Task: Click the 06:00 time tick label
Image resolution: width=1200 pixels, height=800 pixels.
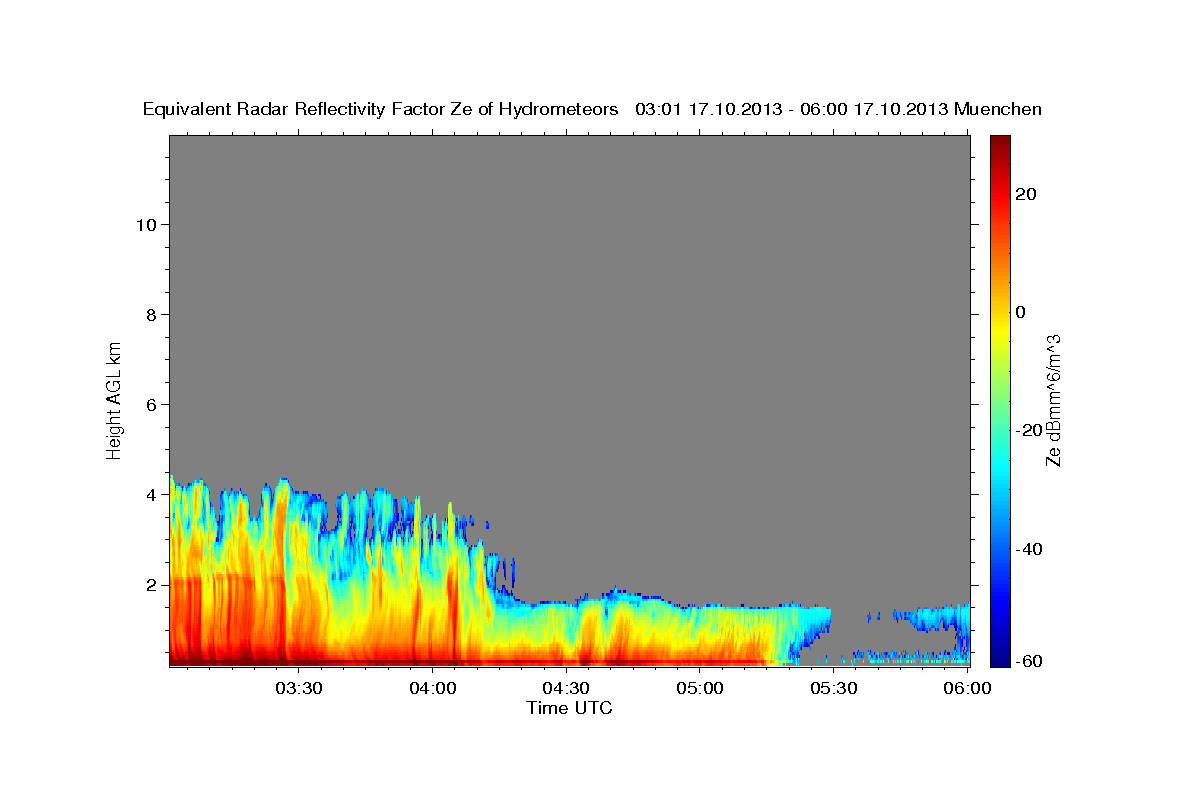Action: [966, 688]
